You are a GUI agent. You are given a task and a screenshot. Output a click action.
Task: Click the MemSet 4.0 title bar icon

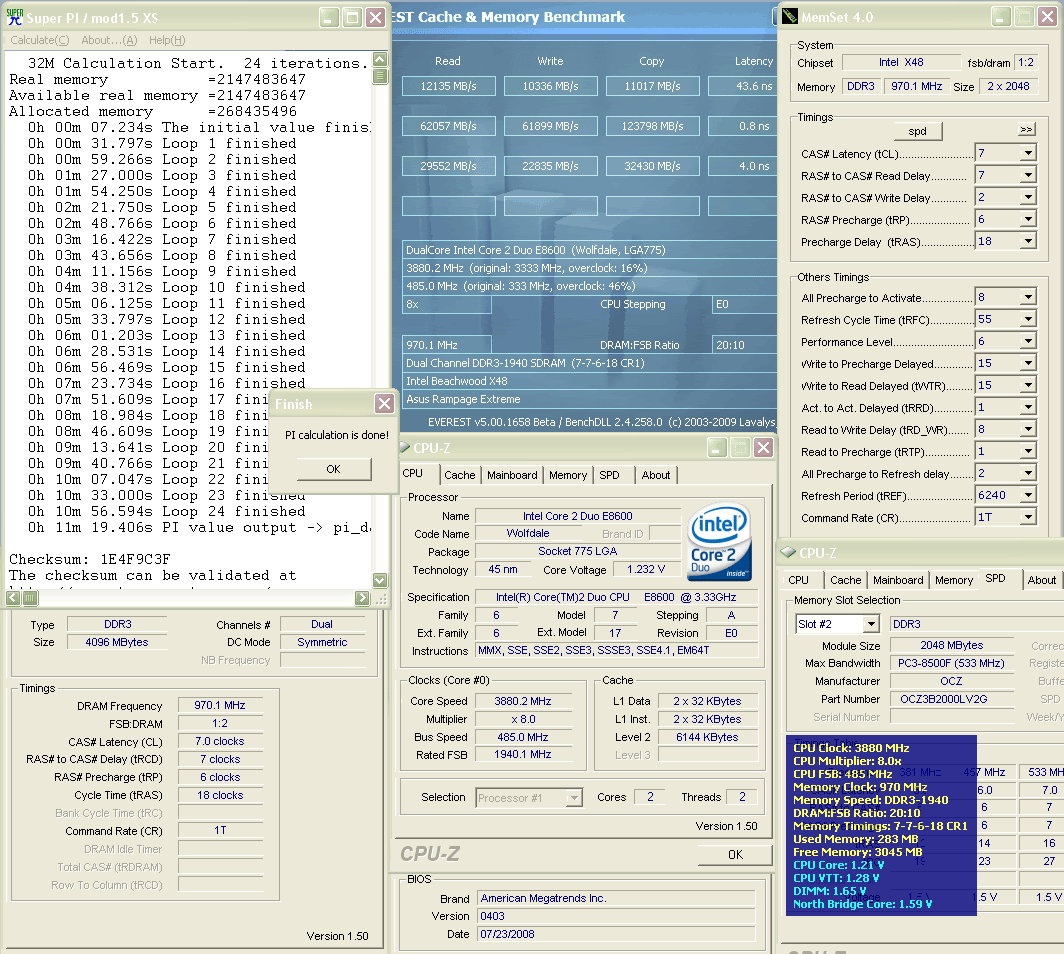point(789,16)
